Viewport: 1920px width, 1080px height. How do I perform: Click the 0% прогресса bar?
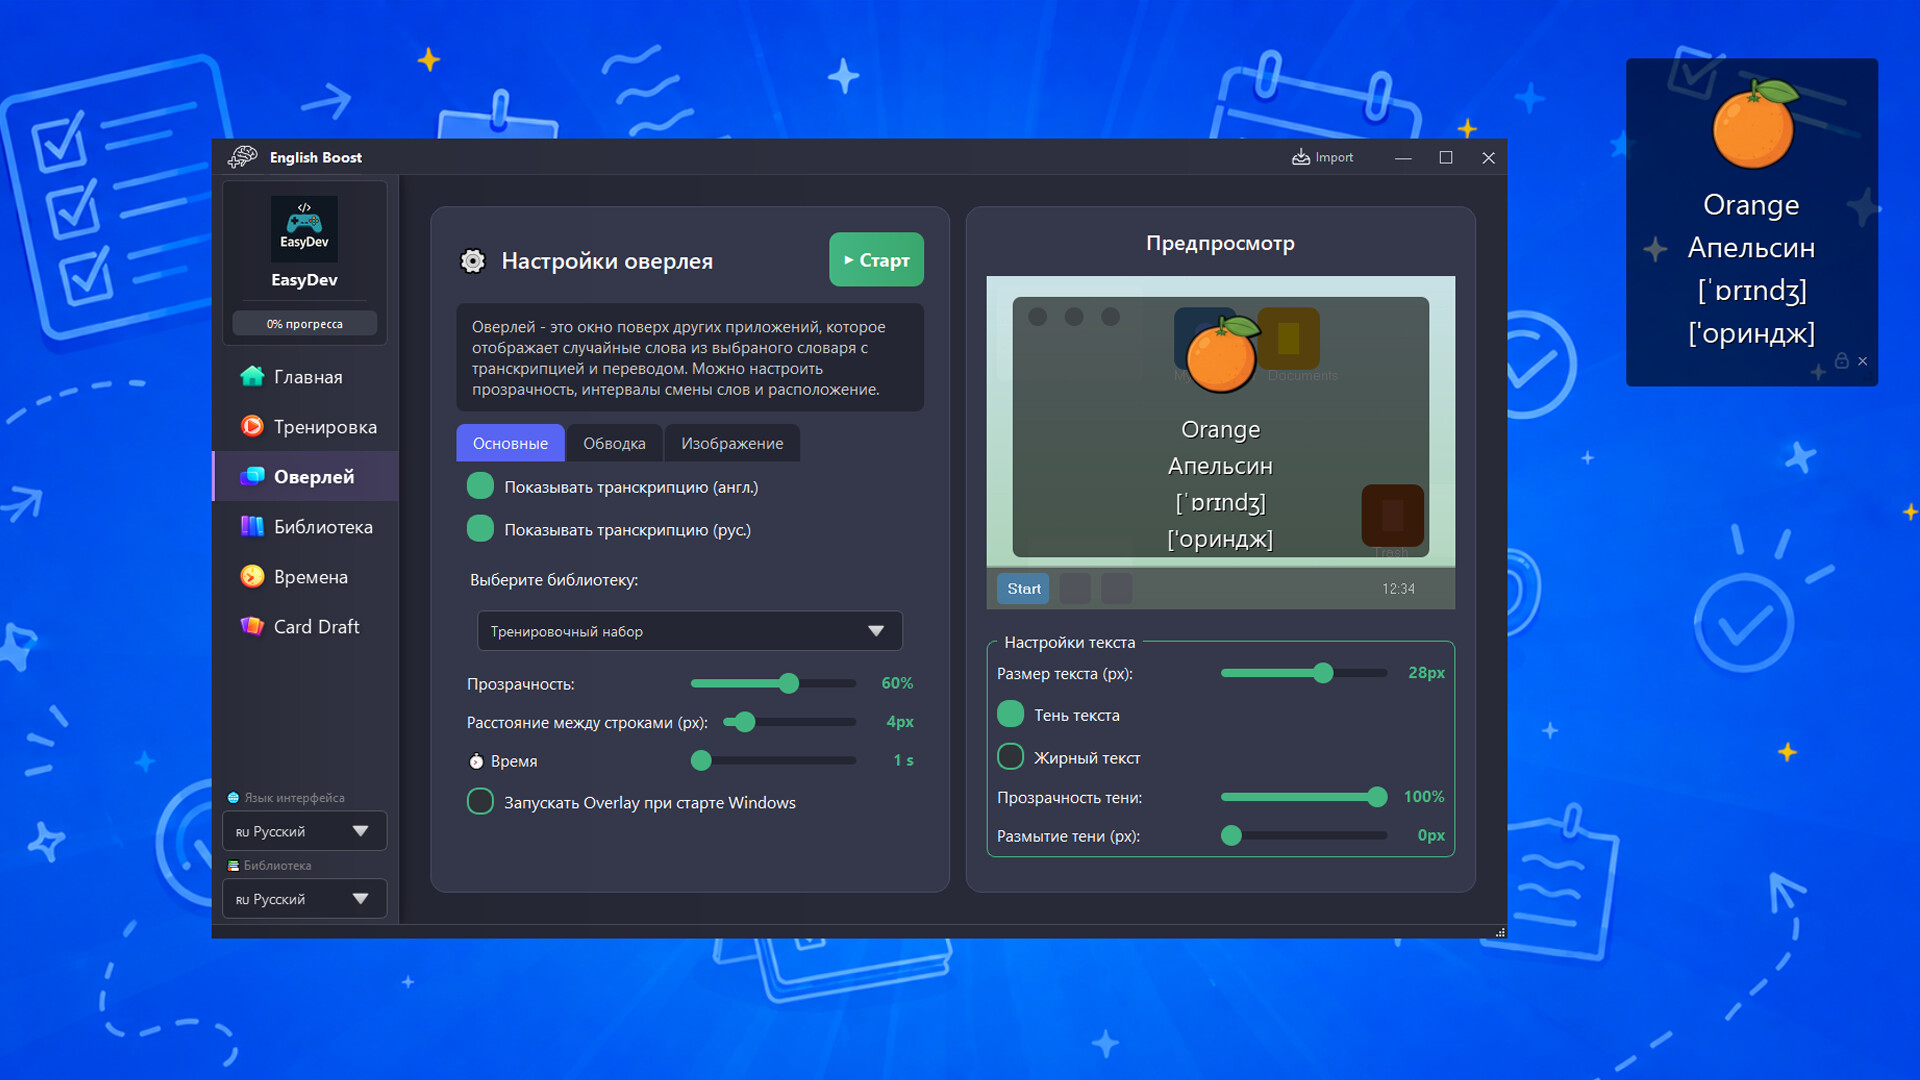[x=304, y=324]
